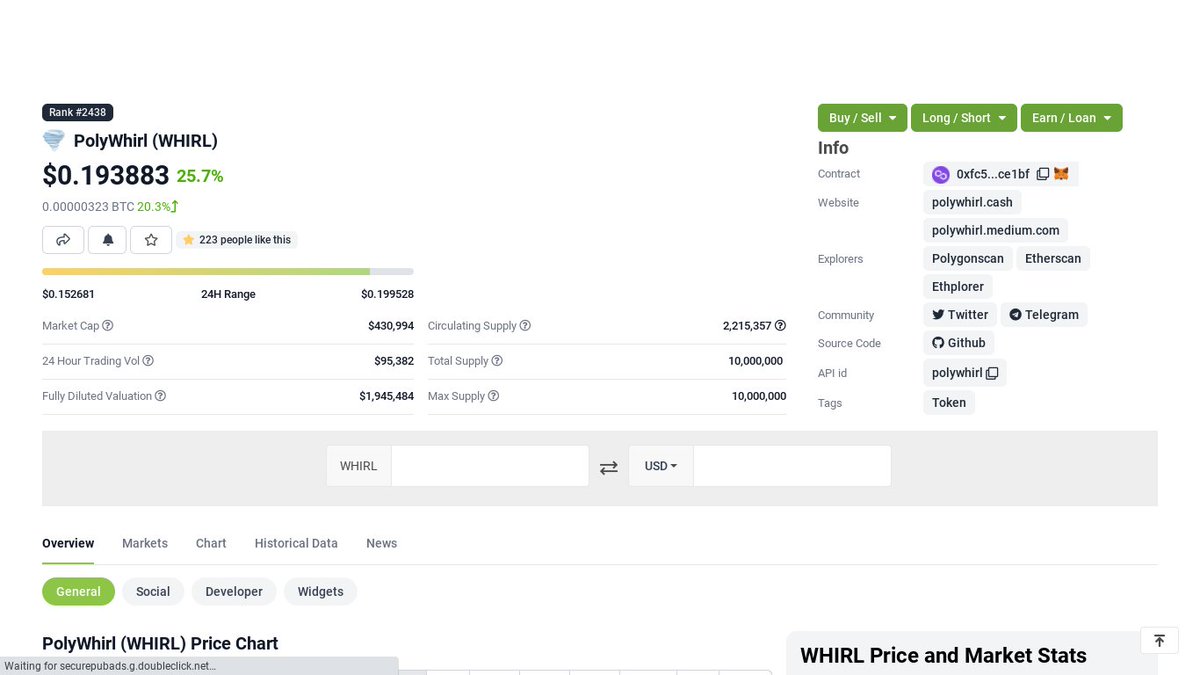Click the polygon chain icon in contract
The width and height of the screenshot is (1200, 675).
coord(941,174)
